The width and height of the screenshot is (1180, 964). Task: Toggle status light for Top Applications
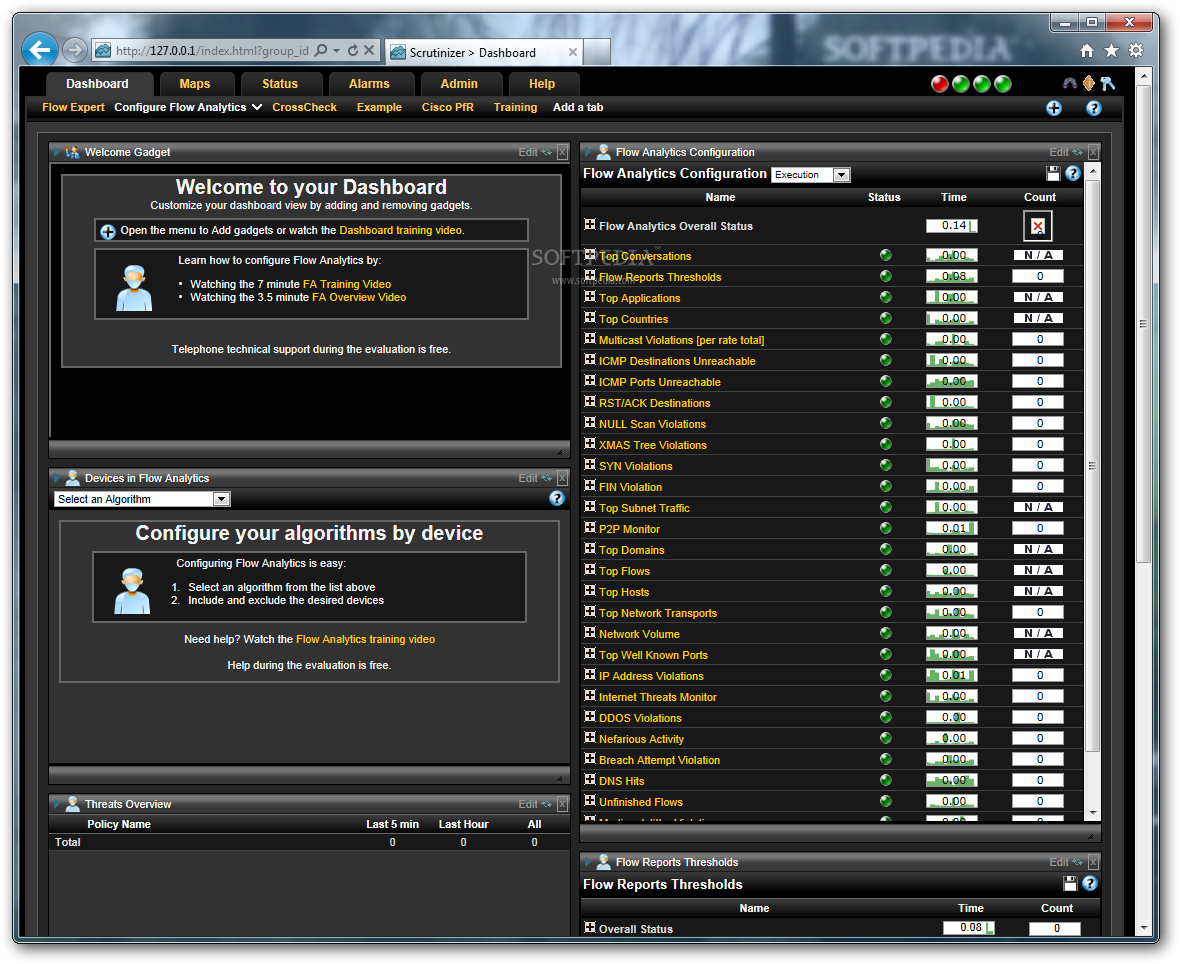tap(886, 297)
